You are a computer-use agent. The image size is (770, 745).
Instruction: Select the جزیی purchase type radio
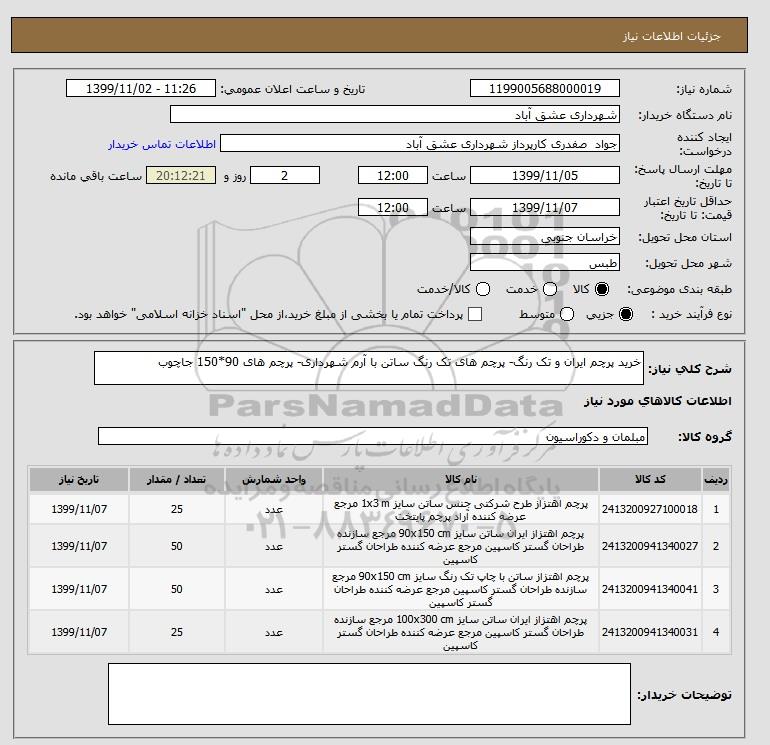[x=626, y=314]
